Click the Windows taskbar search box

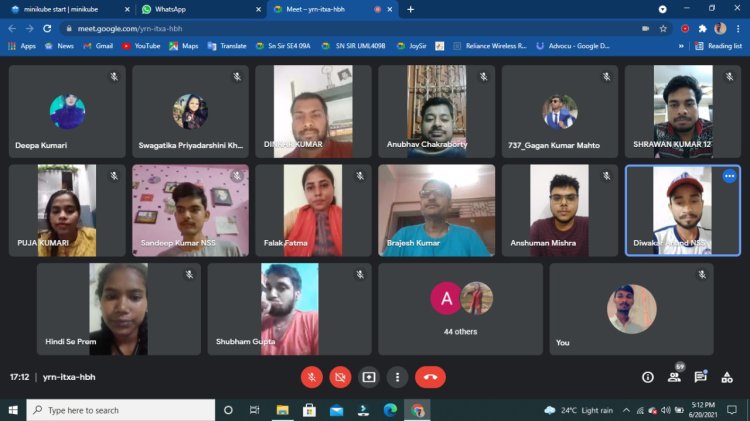coord(120,410)
